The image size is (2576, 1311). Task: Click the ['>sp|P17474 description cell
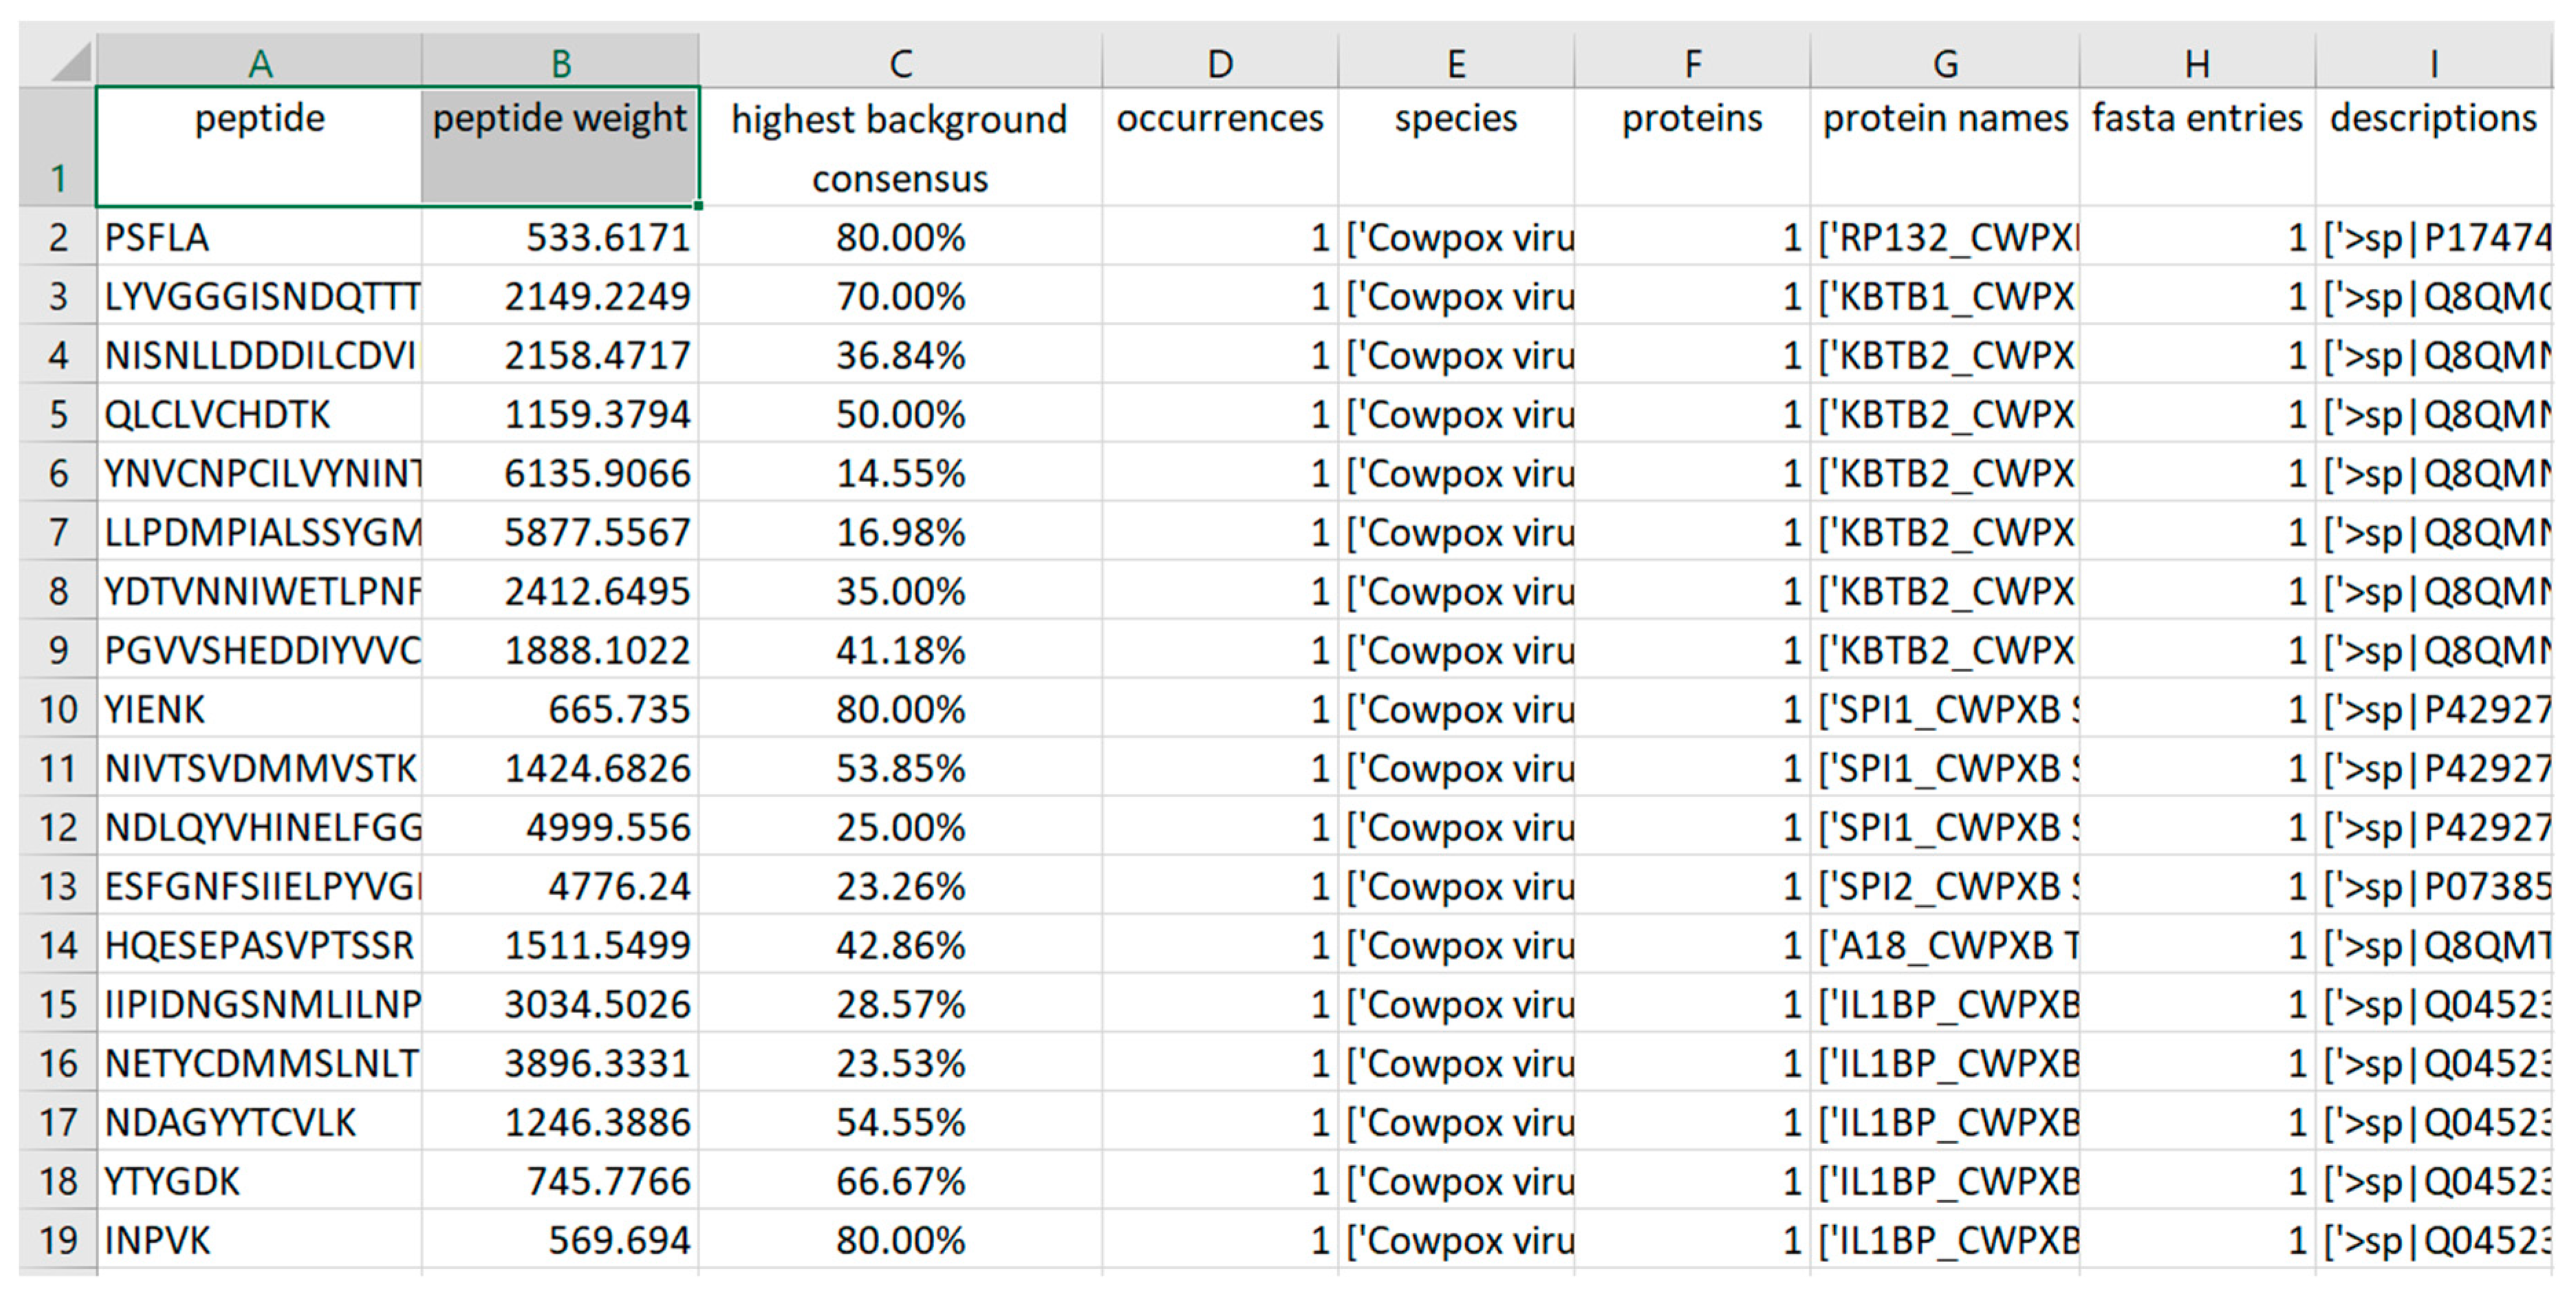point(2434,237)
